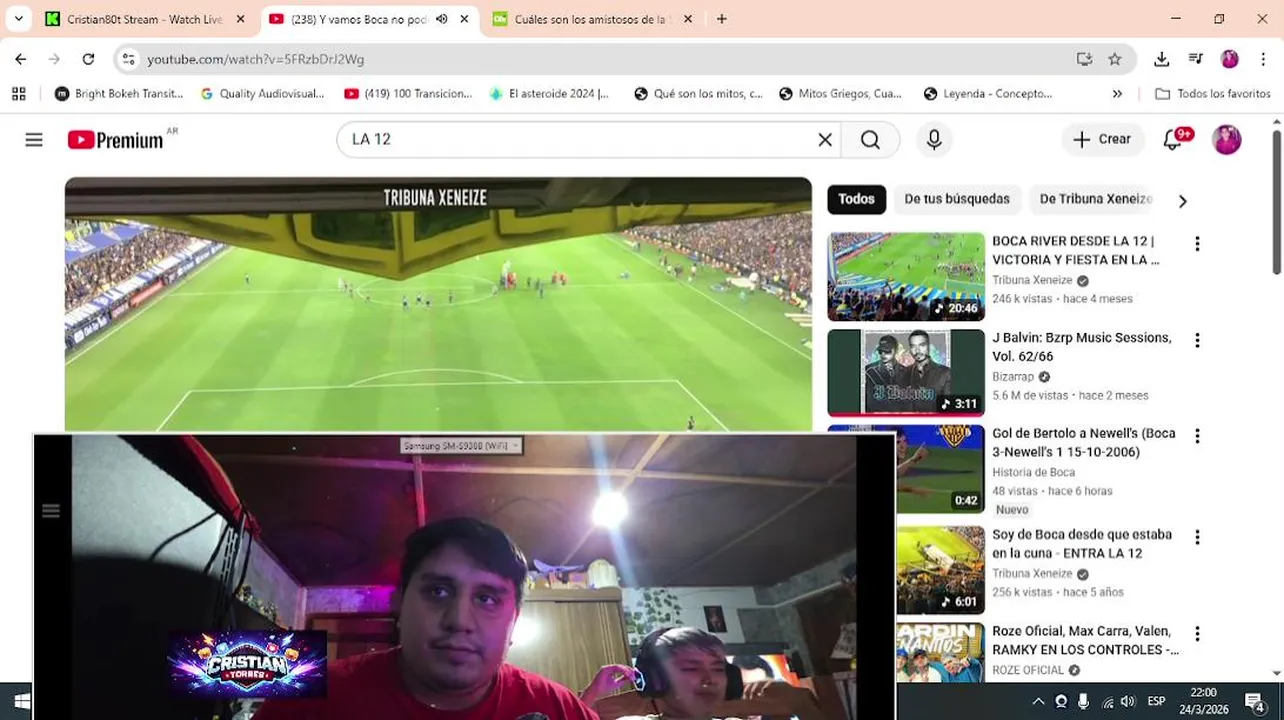The height and width of the screenshot is (720, 1284).
Task: Open YouTube guide hamburger menu
Action: tap(34, 140)
